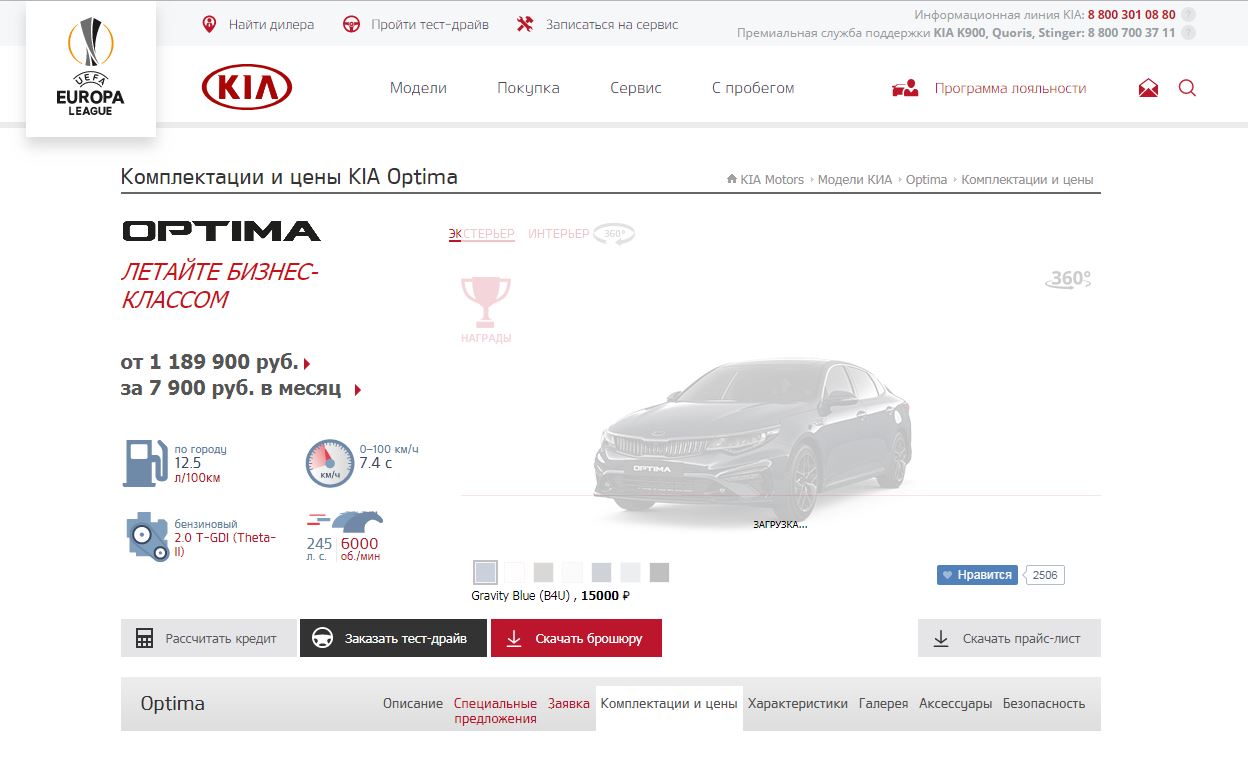Click the speedometer acceleration icon
The width and height of the screenshot is (1248, 769).
[329, 463]
